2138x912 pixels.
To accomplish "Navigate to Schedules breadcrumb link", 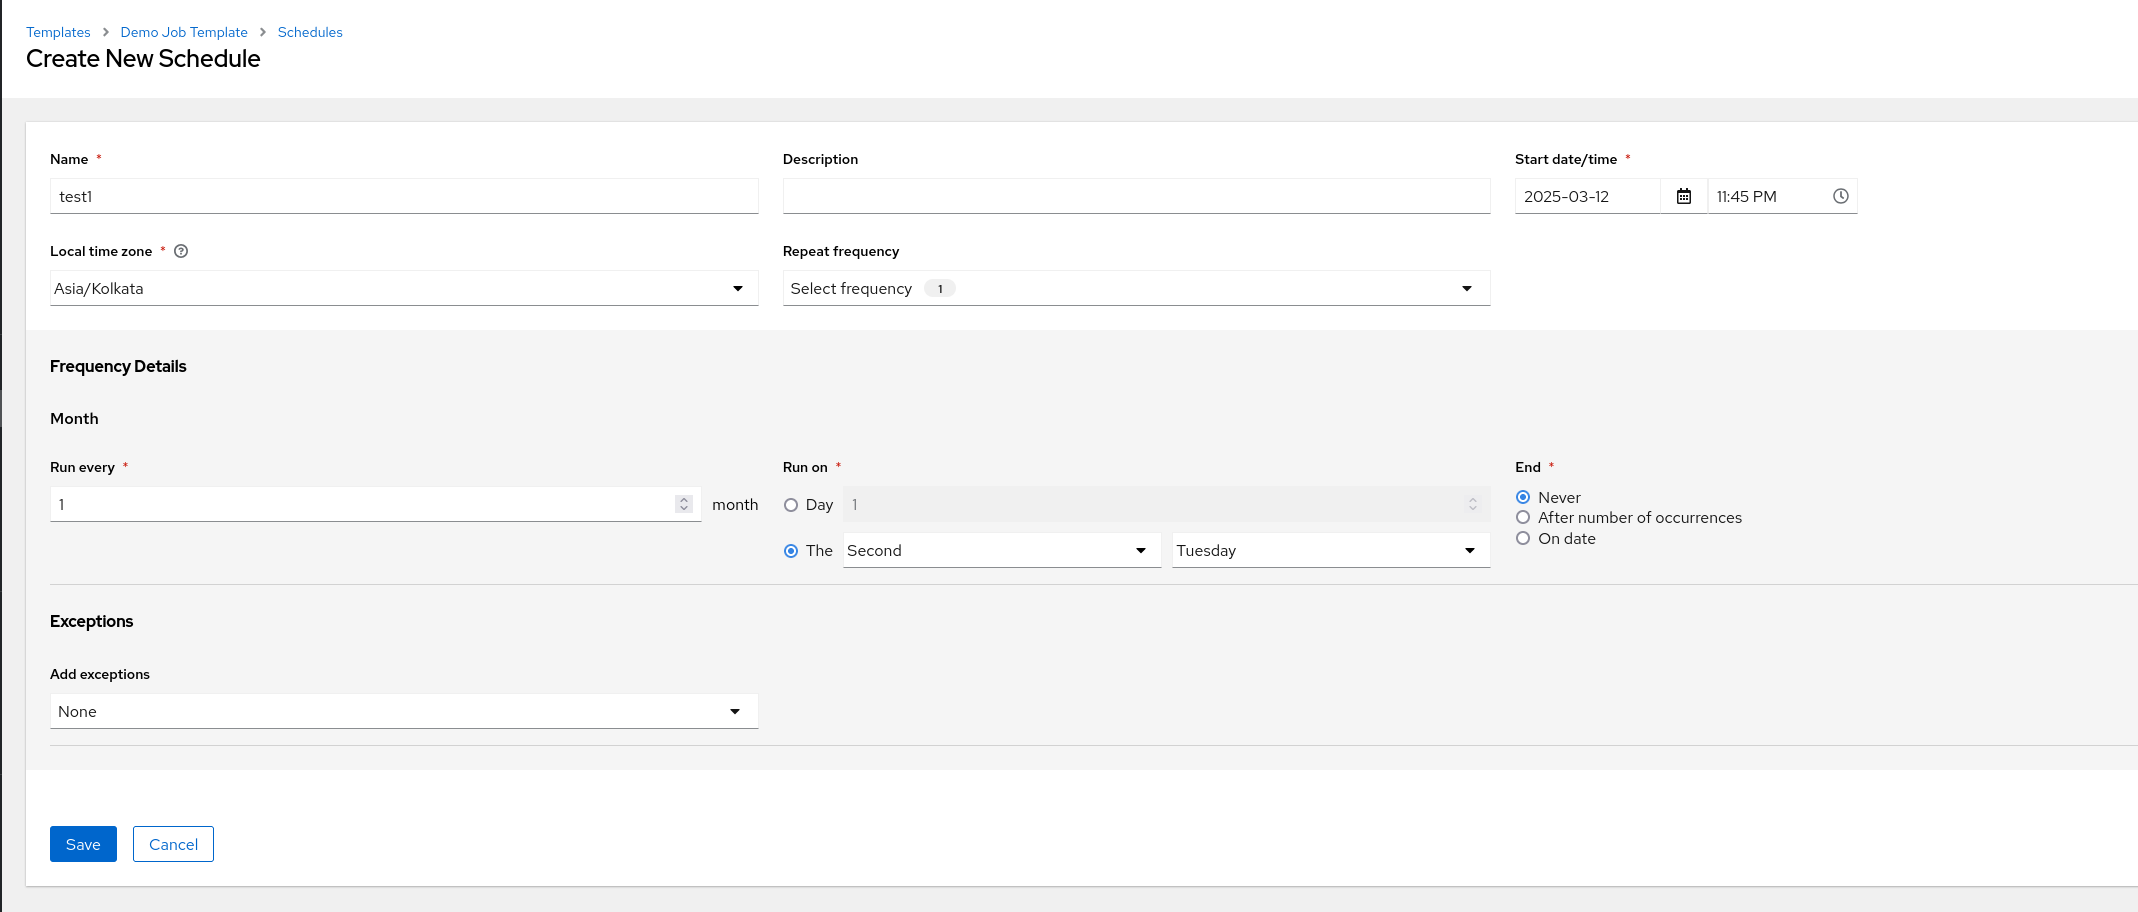I will coord(310,33).
